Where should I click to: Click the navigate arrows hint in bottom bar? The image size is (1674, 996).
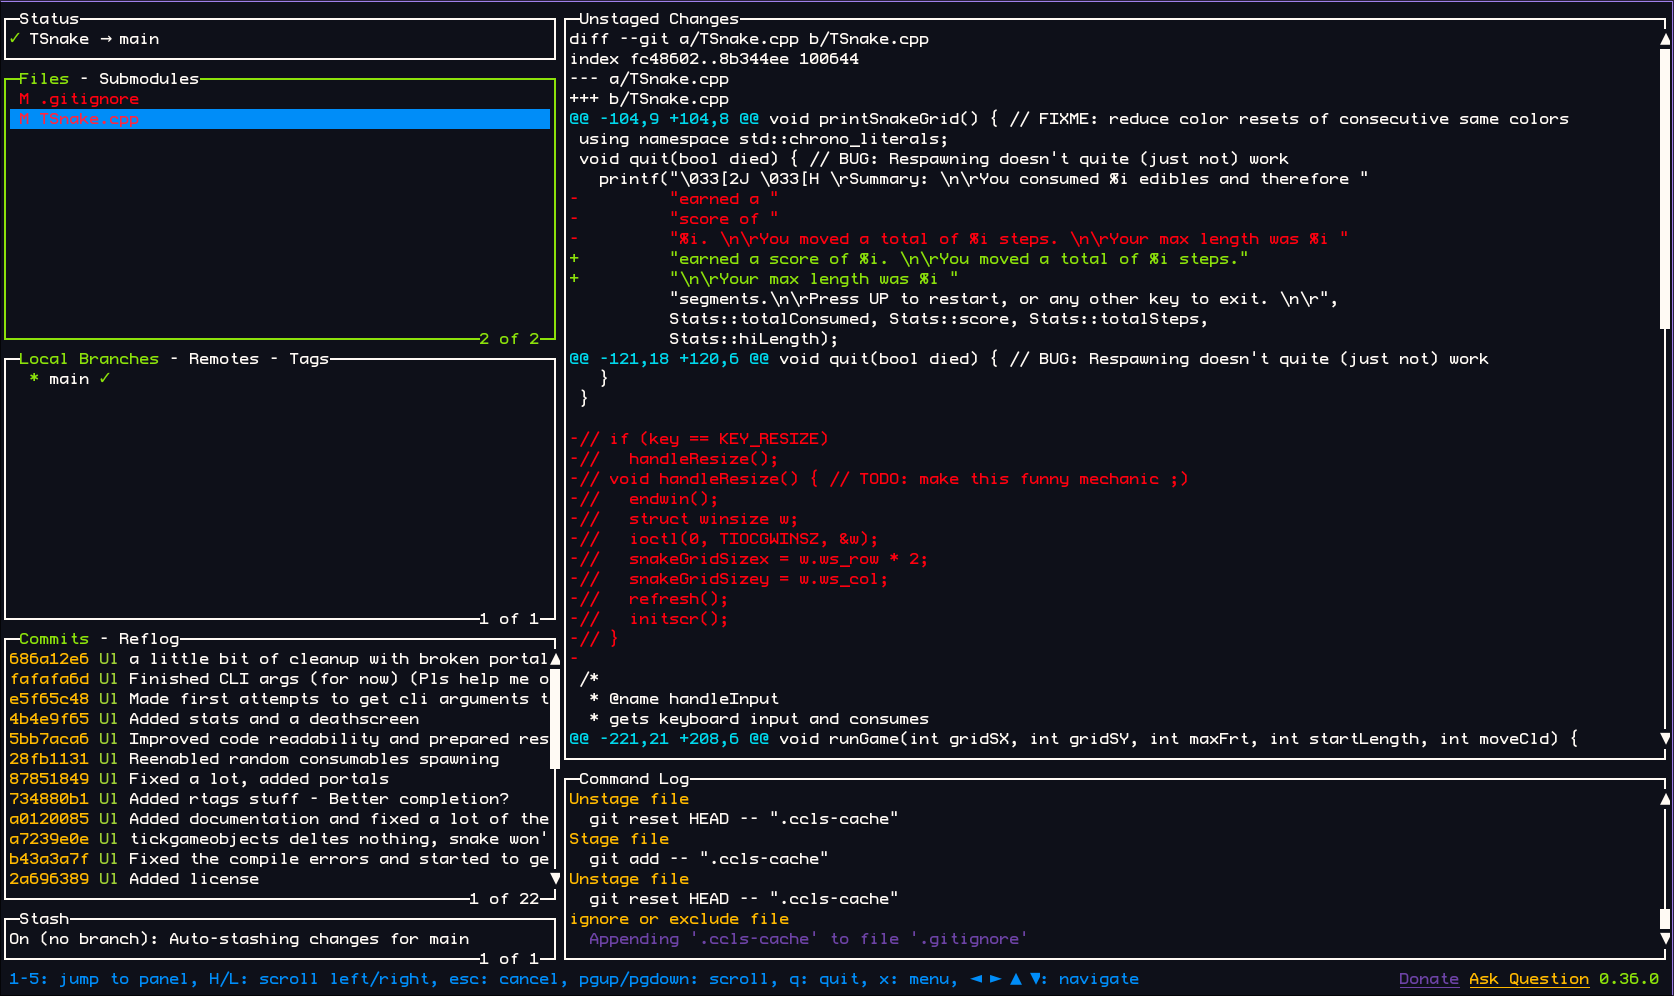coord(1054,979)
